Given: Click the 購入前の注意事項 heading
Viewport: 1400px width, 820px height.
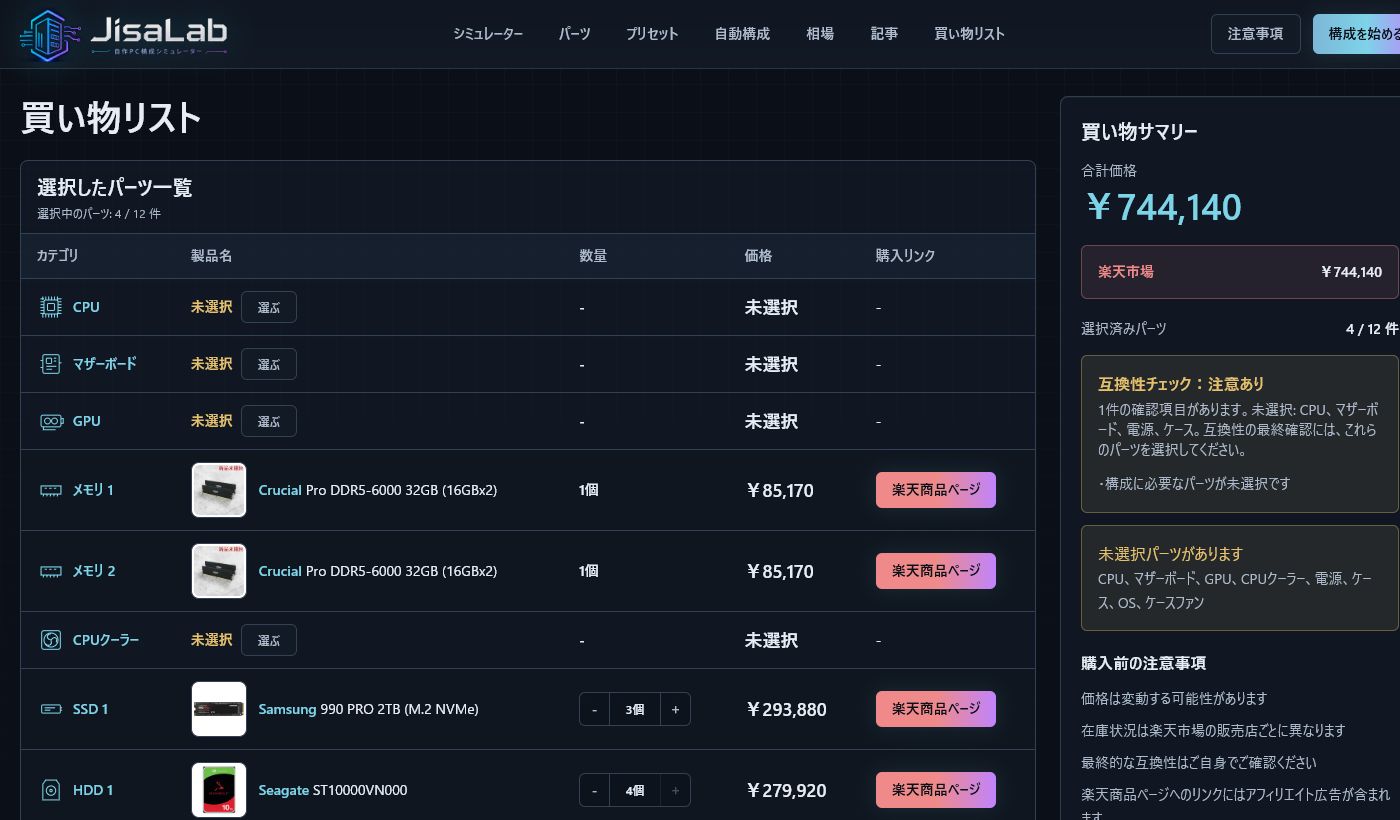Looking at the screenshot, I should [x=1143, y=663].
